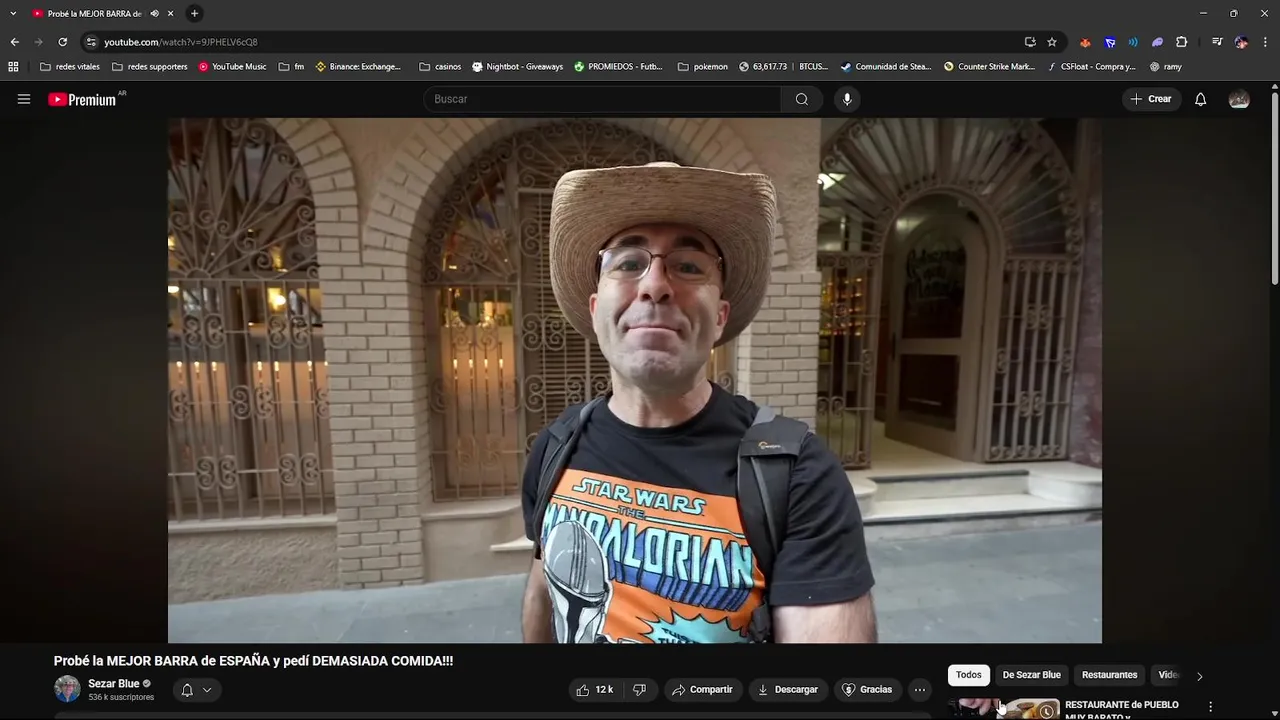Click the search magnifier button
The image size is (1280, 720).
802,99
